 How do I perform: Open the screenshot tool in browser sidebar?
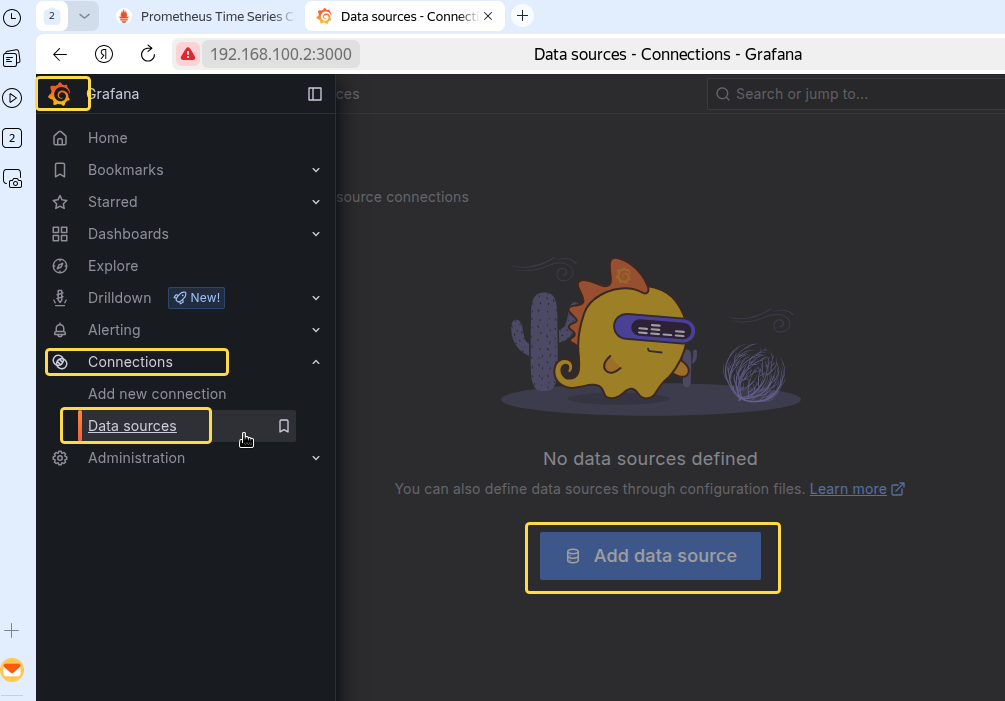(x=13, y=179)
